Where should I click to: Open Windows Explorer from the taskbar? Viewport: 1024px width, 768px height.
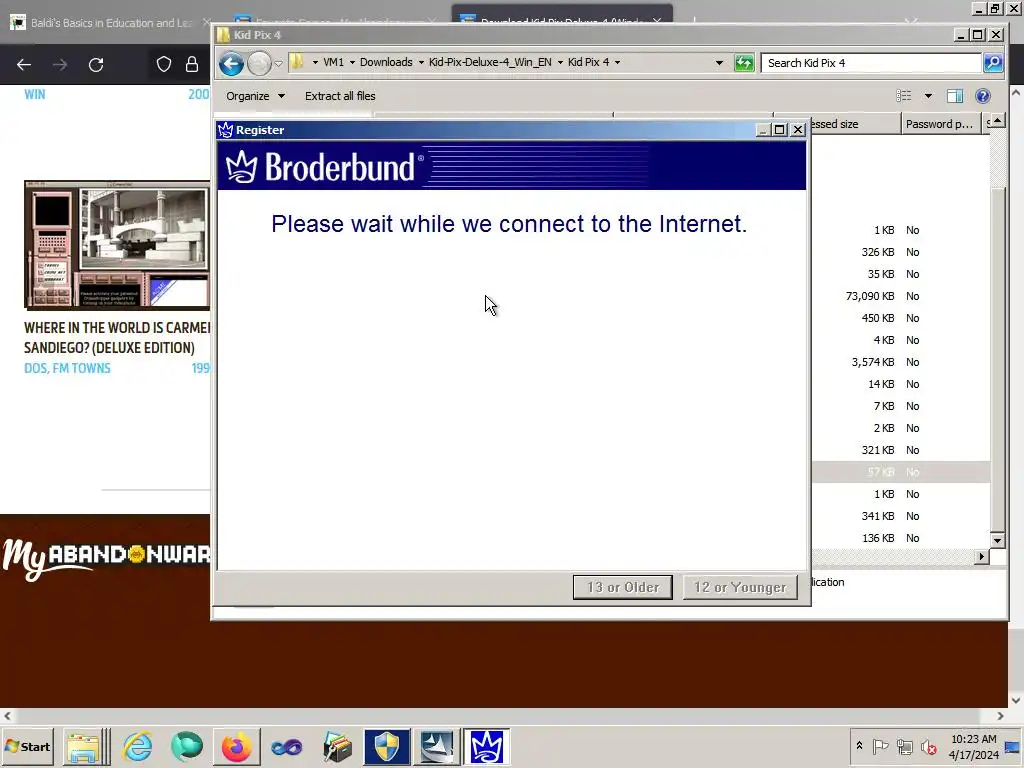click(x=86, y=746)
